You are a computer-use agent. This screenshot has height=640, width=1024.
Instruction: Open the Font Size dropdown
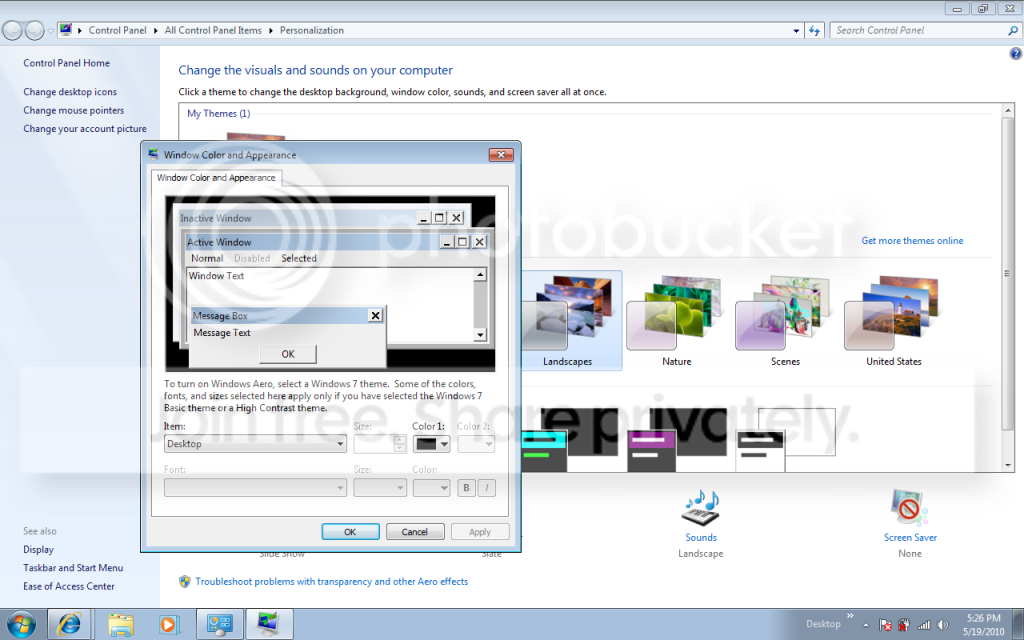point(380,488)
